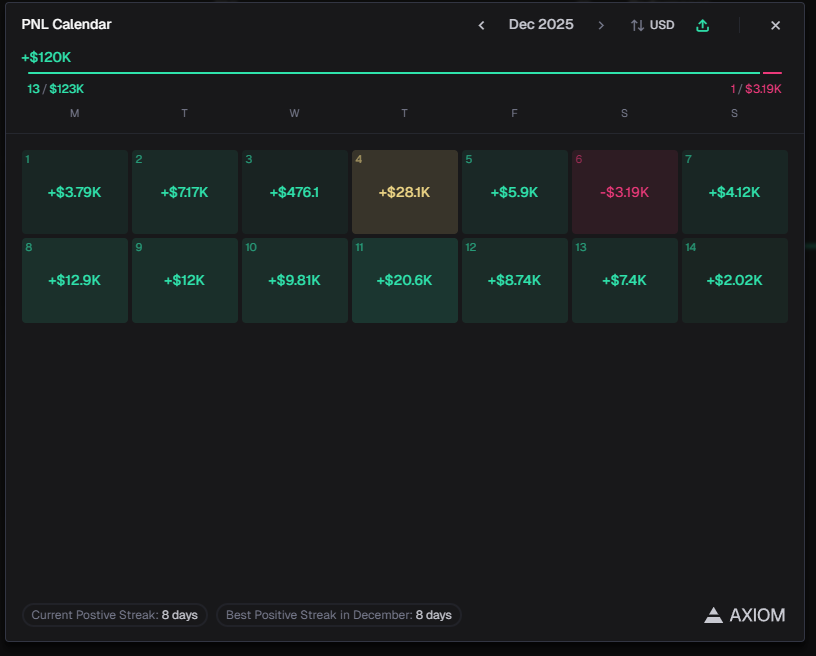Click the W weekday column header
Screen dimensions: 816x656
295,113
